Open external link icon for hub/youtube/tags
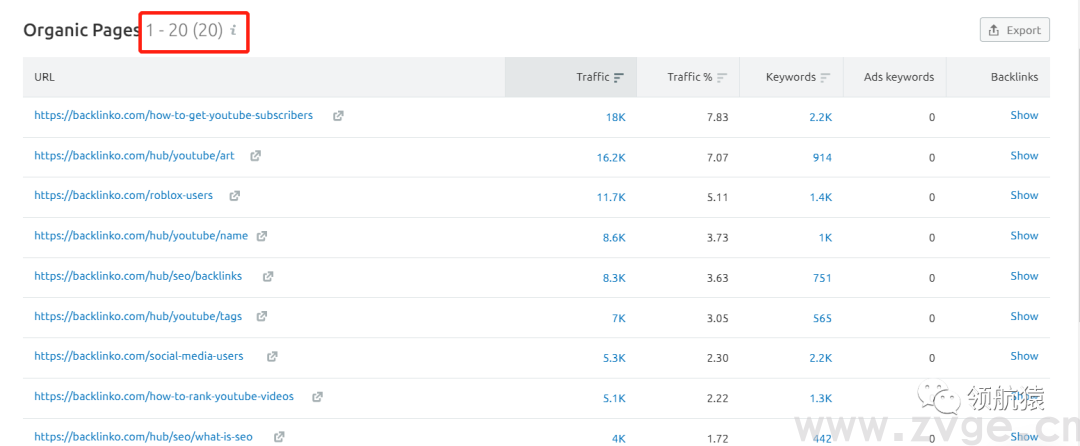1080x446 pixels. [262, 316]
